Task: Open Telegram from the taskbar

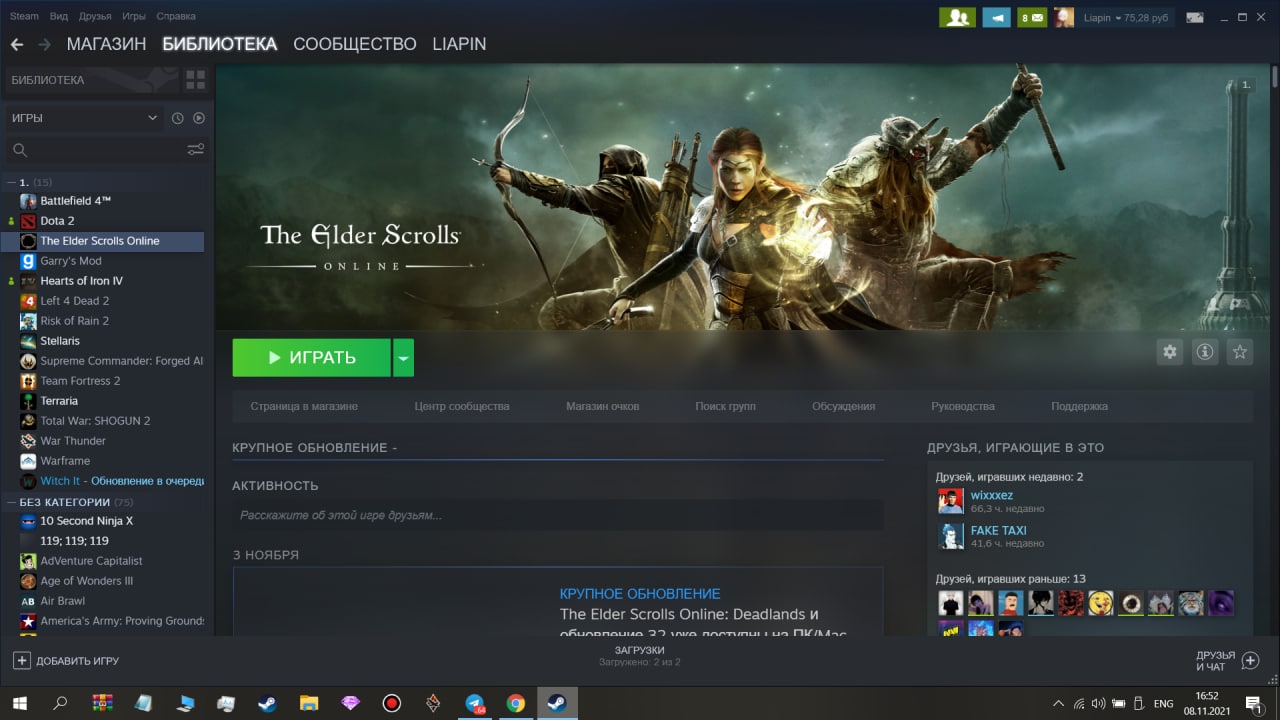Action: click(x=474, y=703)
